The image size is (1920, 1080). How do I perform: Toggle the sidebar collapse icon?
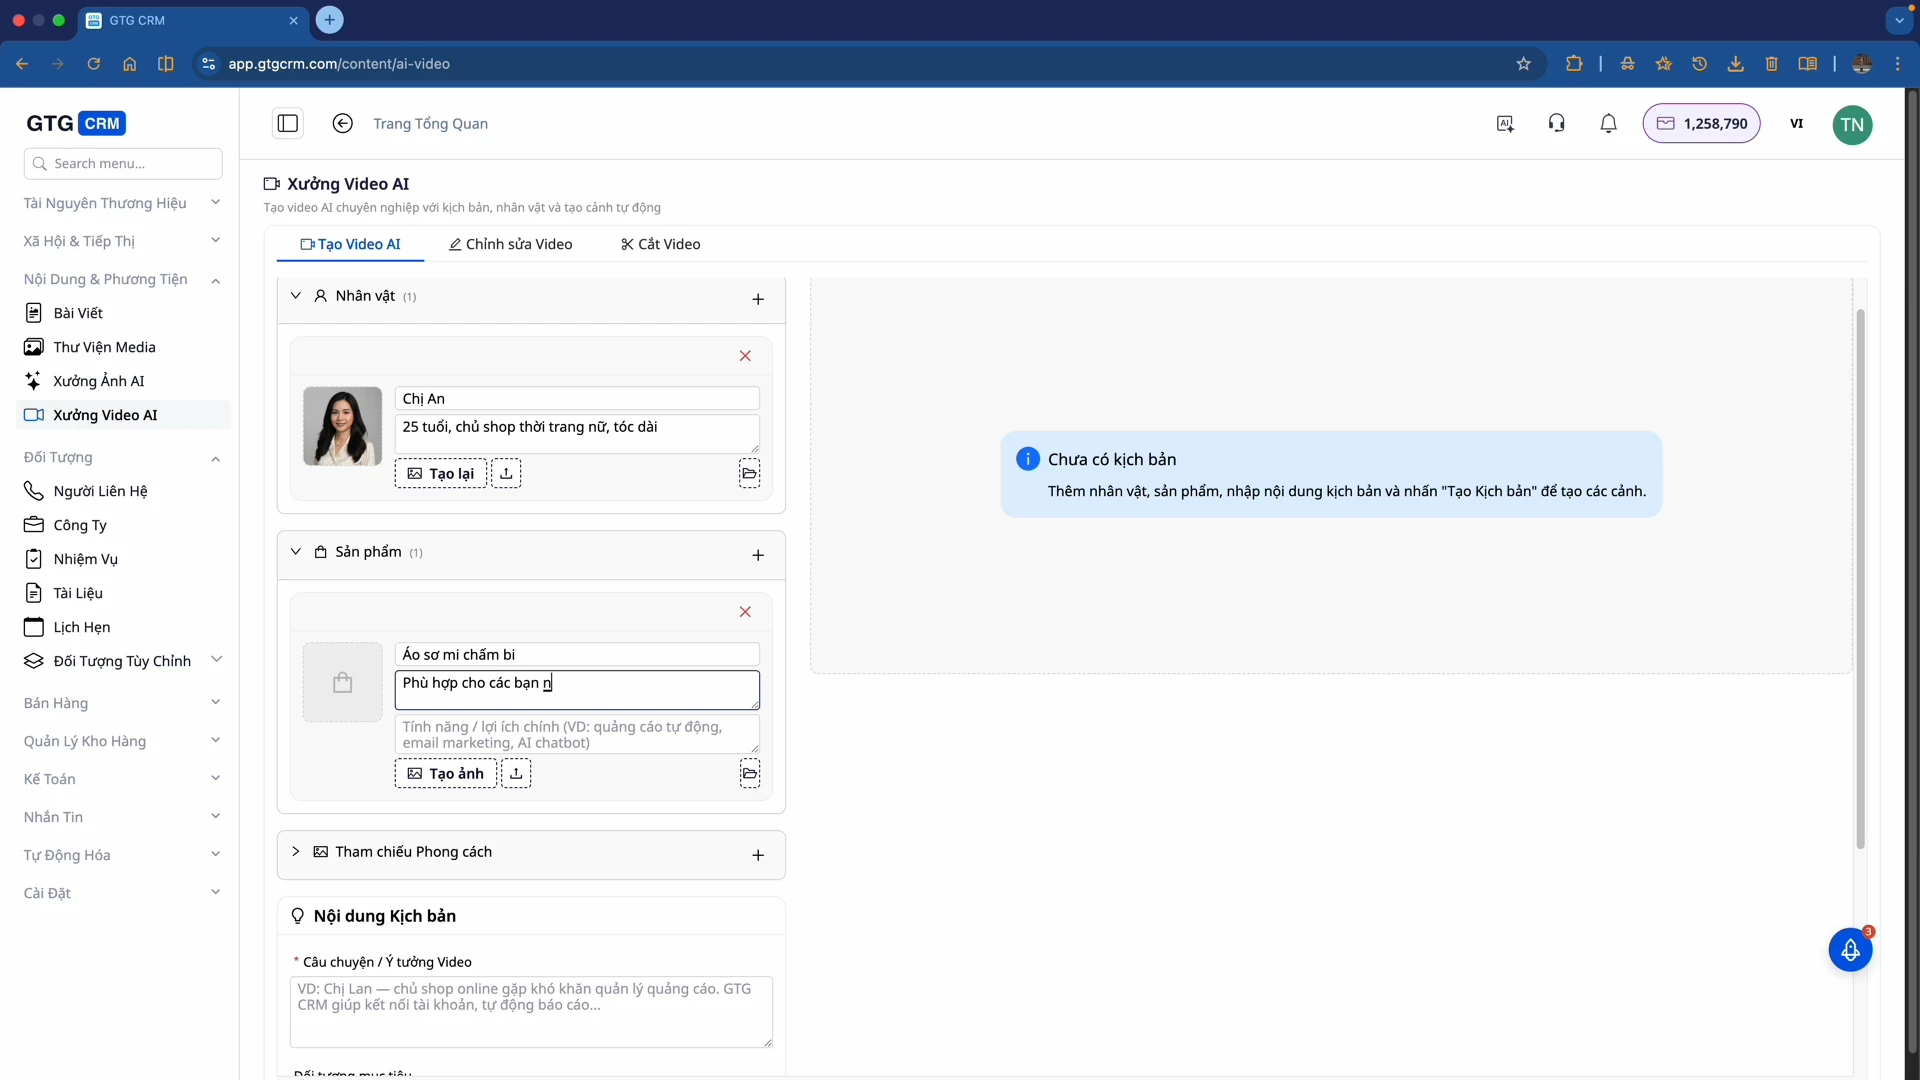point(288,123)
